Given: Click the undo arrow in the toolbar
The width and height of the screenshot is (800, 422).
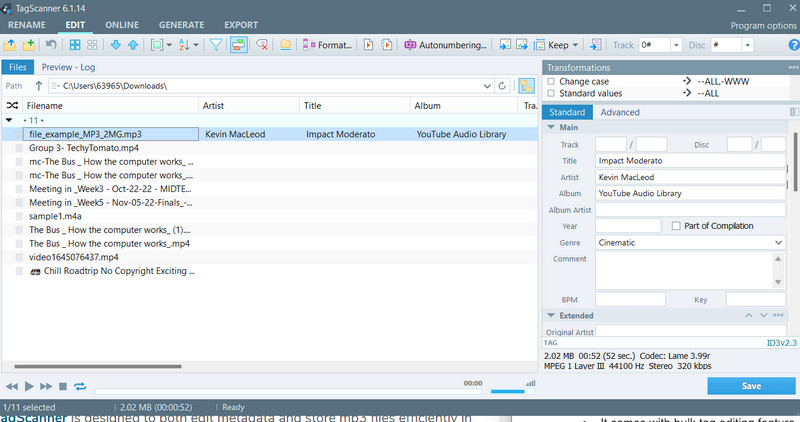Looking at the screenshot, I should [x=50, y=45].
